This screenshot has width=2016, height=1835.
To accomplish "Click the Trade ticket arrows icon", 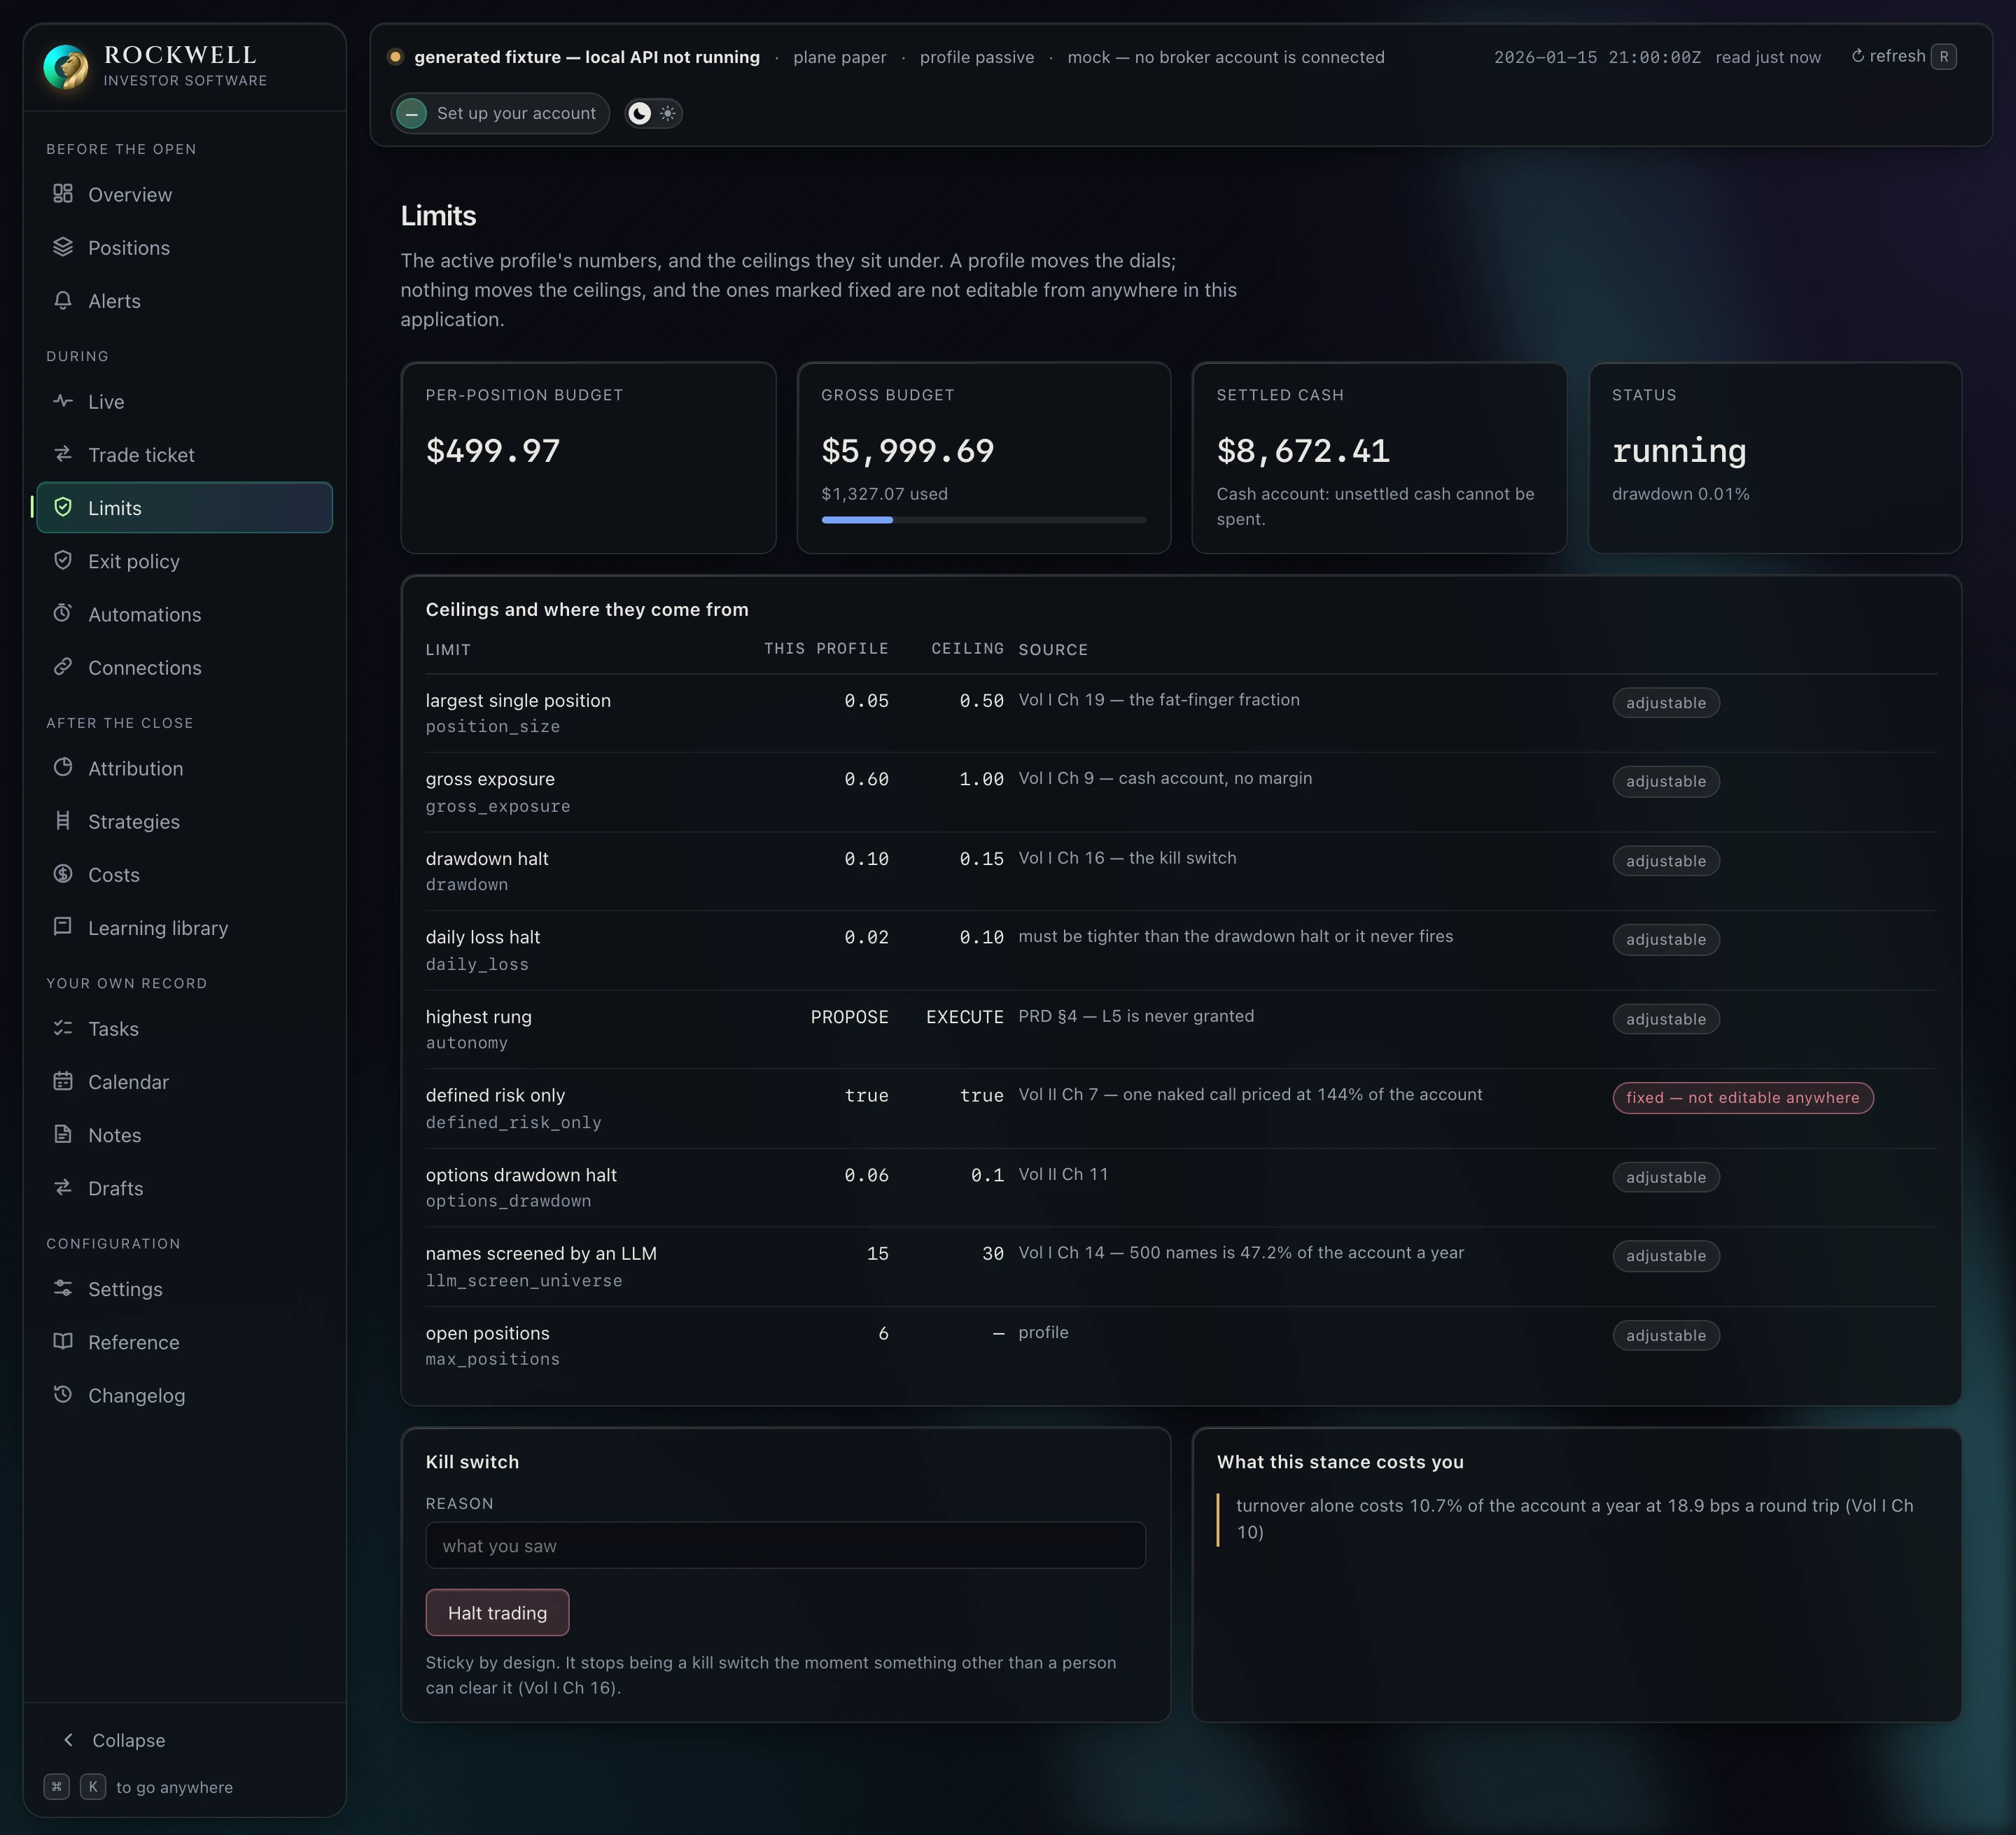I will tap(63, 454).
